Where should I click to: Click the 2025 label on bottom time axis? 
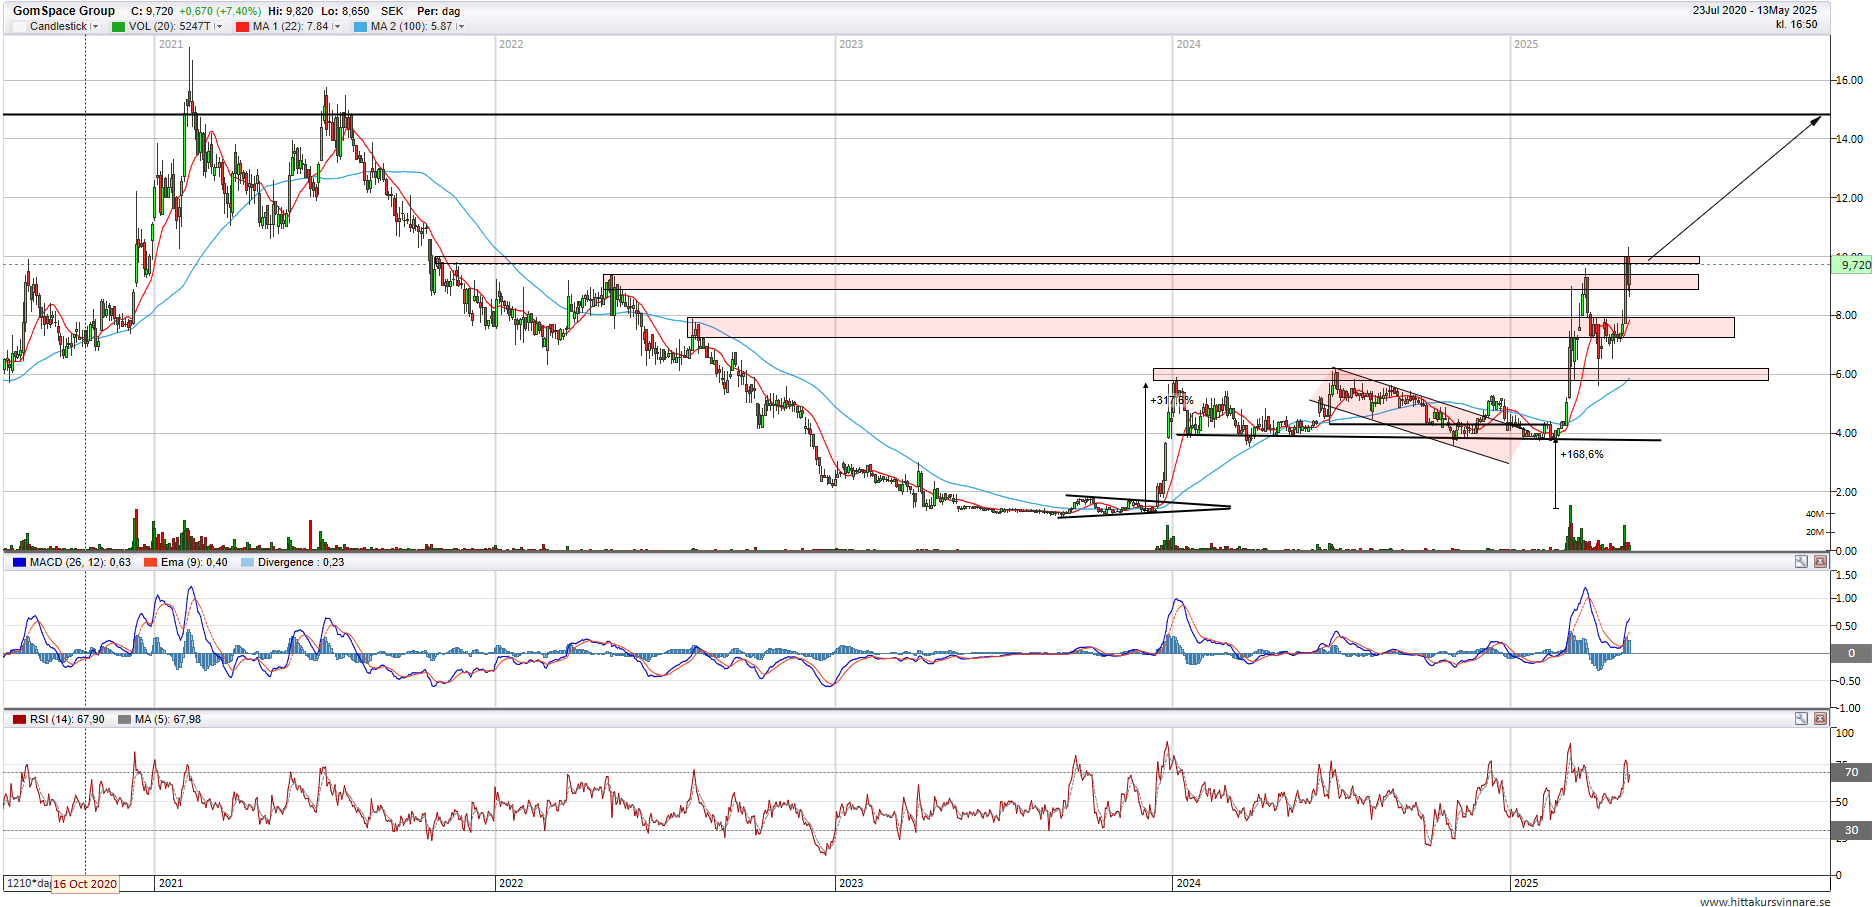point(1526,883)
